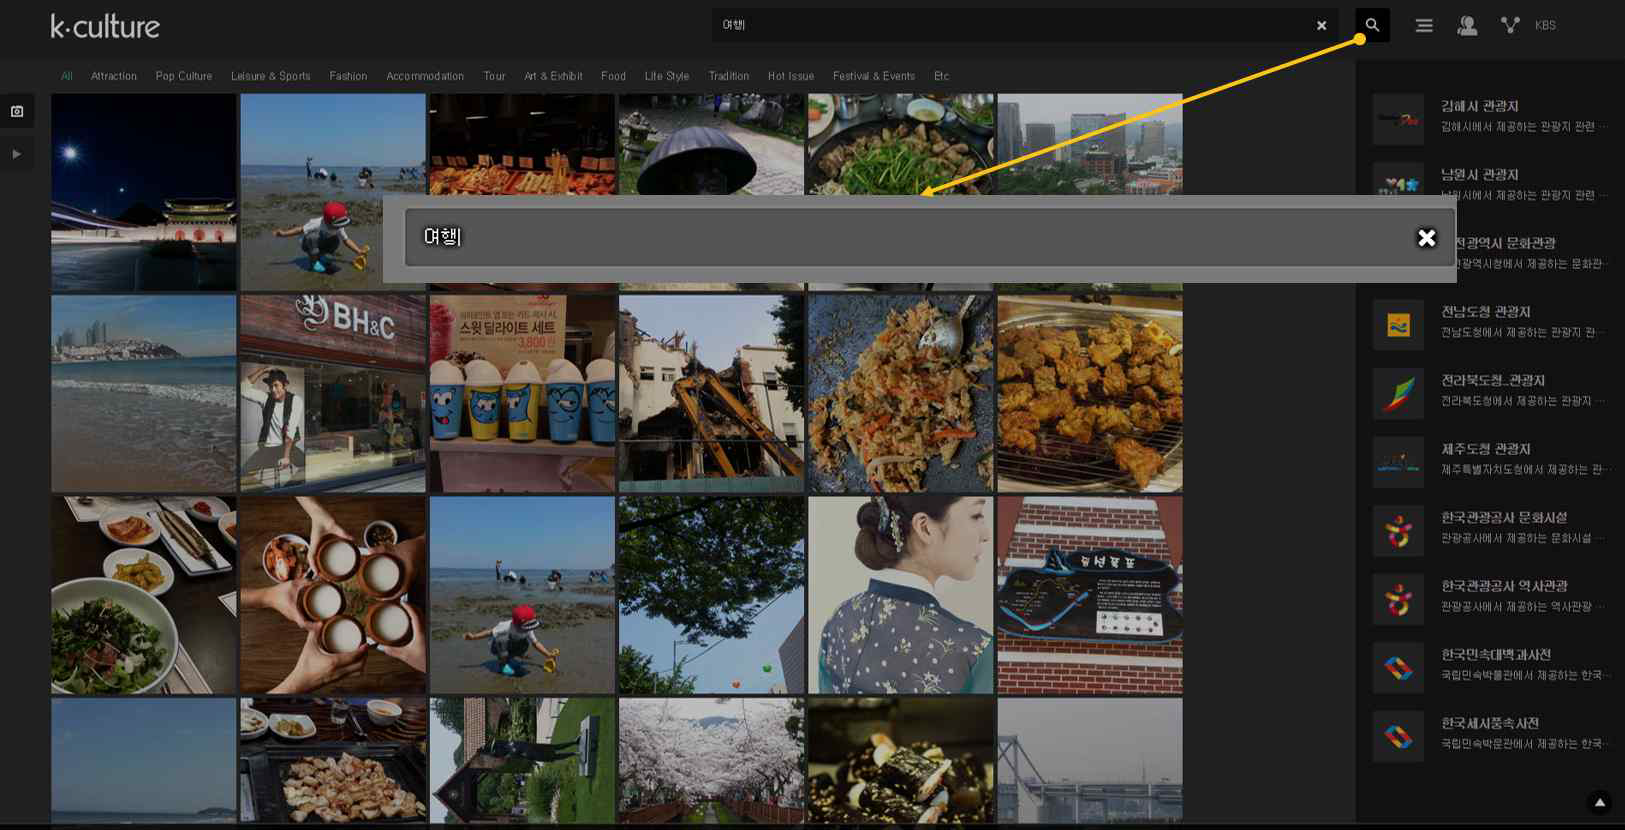Open the 전라북도청_관광지 source icon

pyautogui.click(x=1398, y=393)
